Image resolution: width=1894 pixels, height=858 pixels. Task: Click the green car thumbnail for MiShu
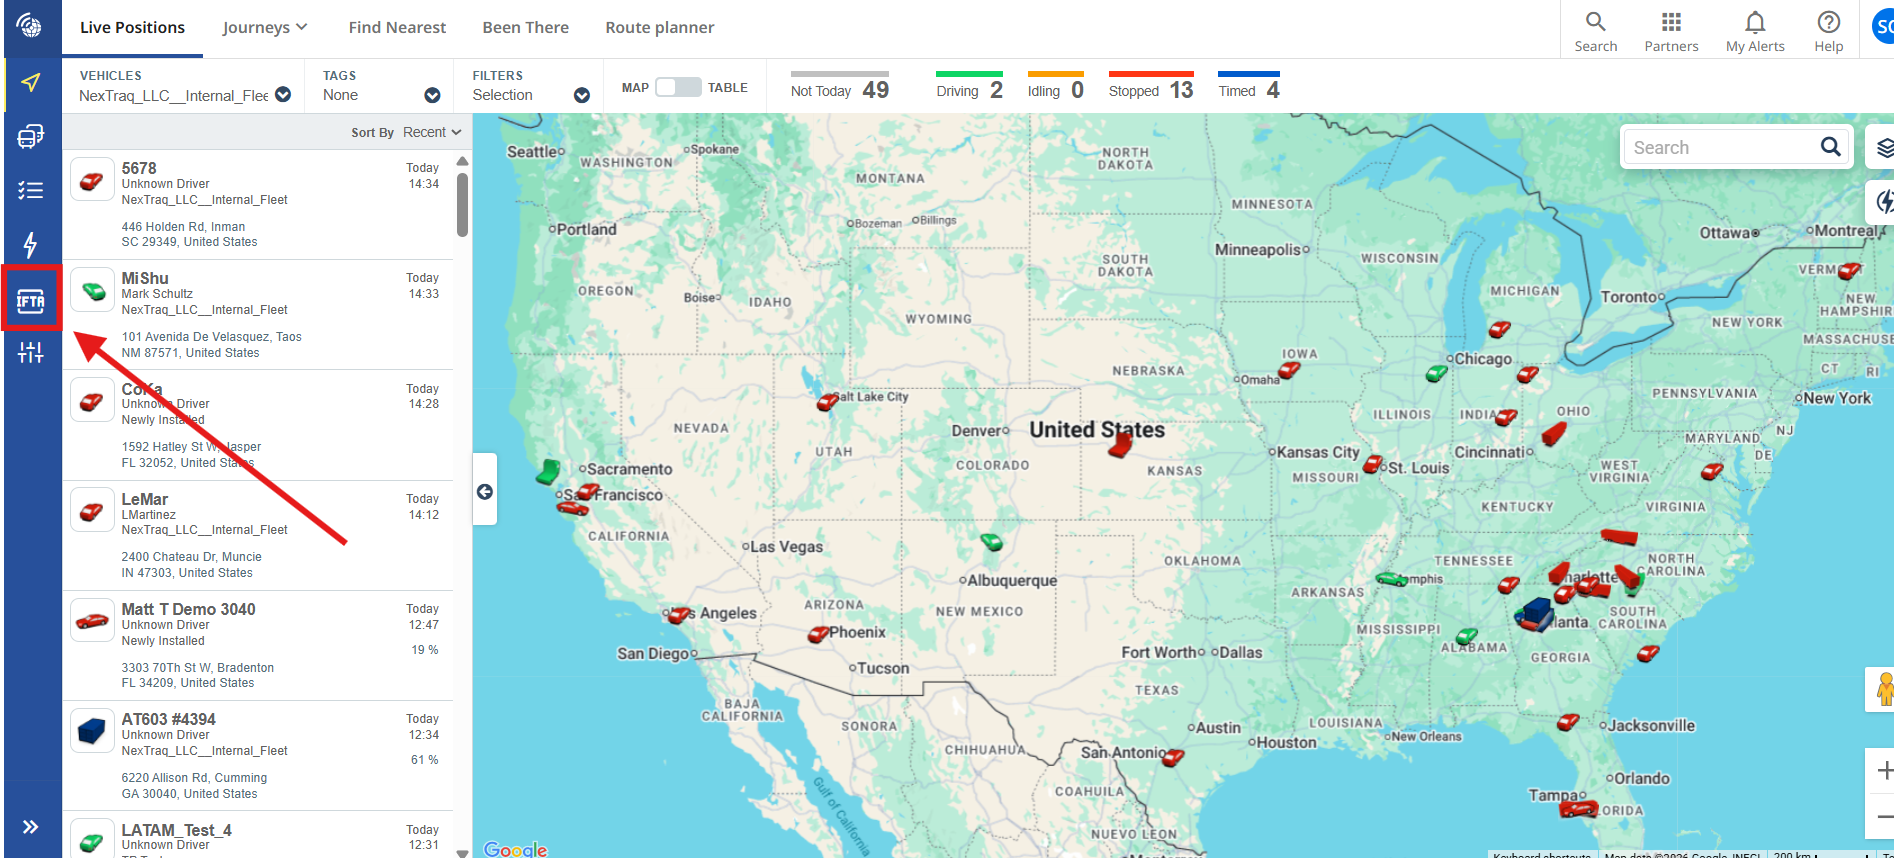click(x=92, y=290)
